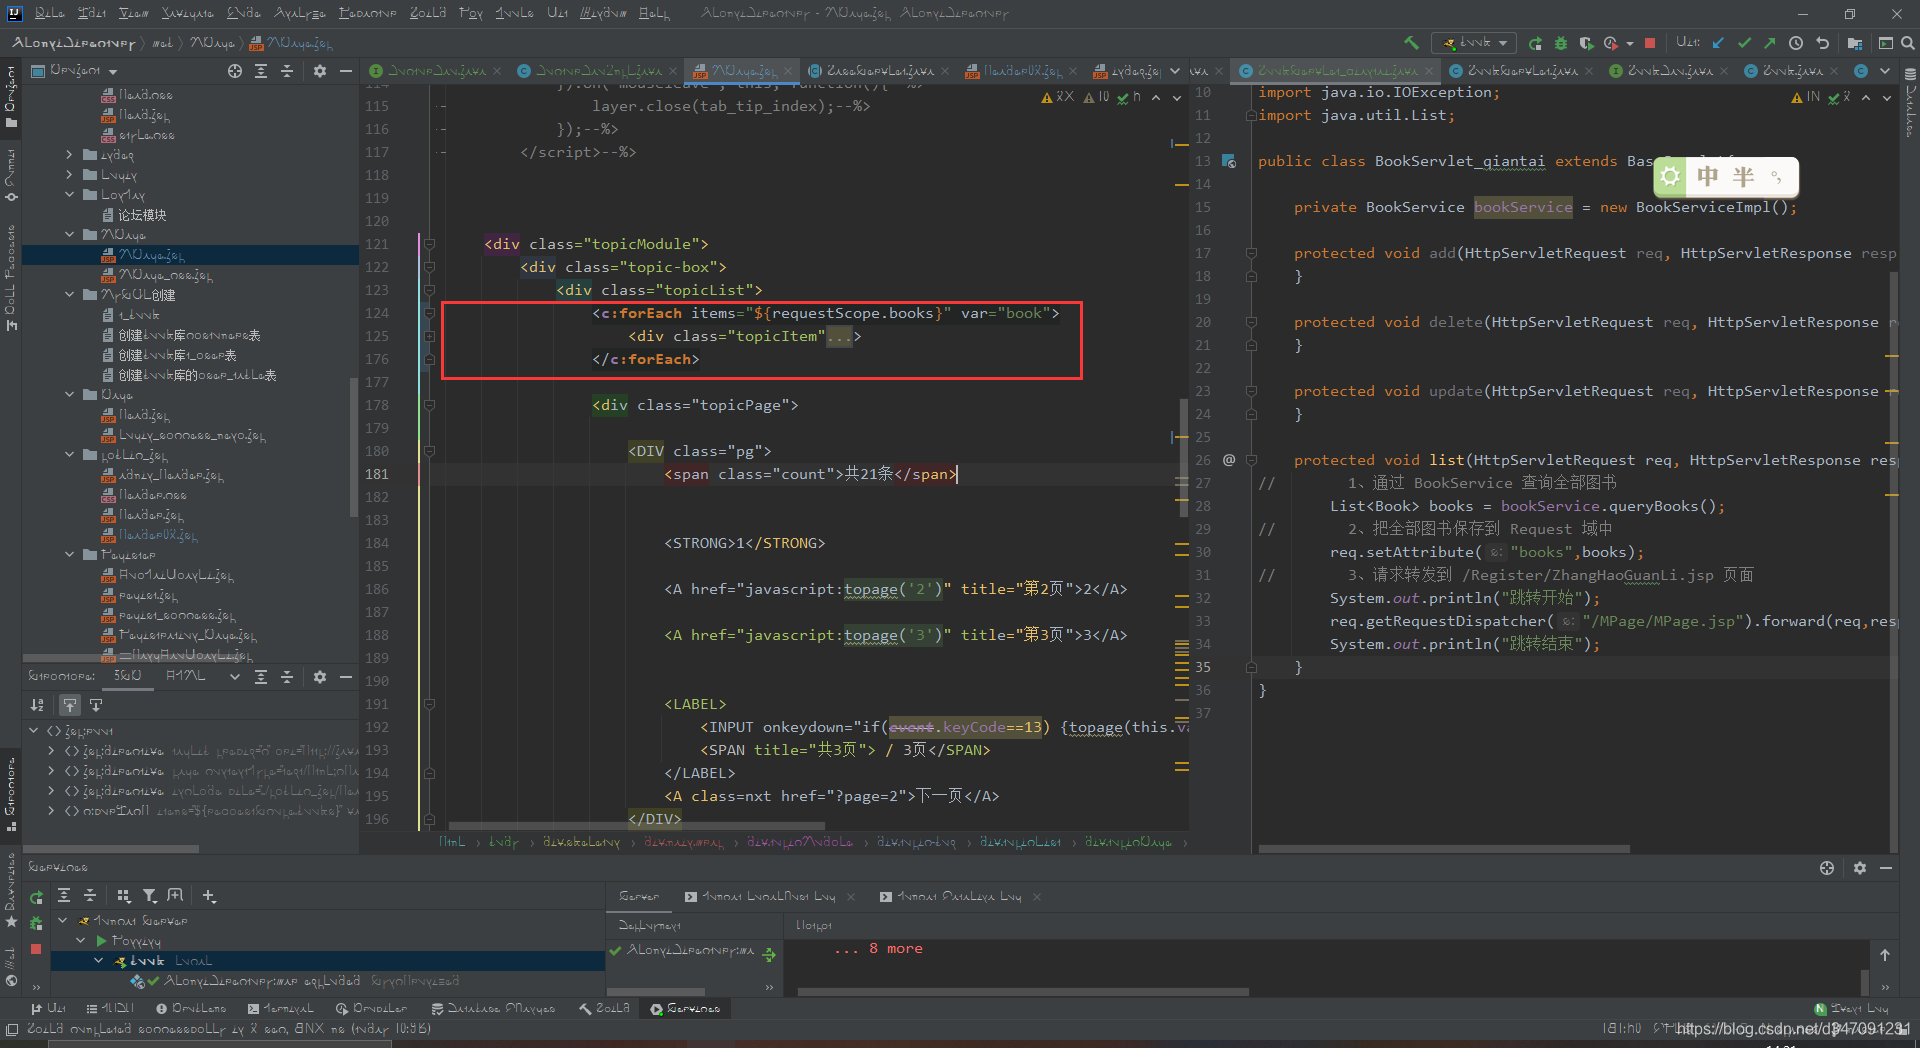
Task: Open the File menu
Action: point(49,13)
